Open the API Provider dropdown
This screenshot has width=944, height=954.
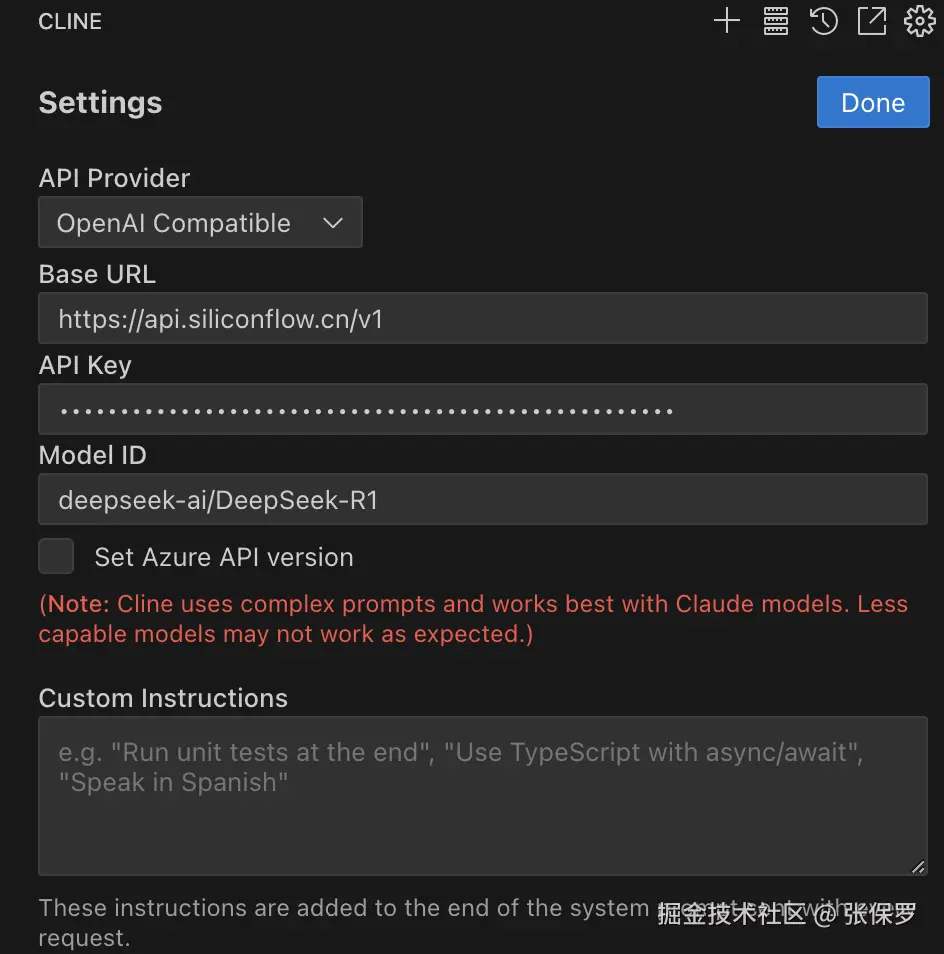pos(200,223)
